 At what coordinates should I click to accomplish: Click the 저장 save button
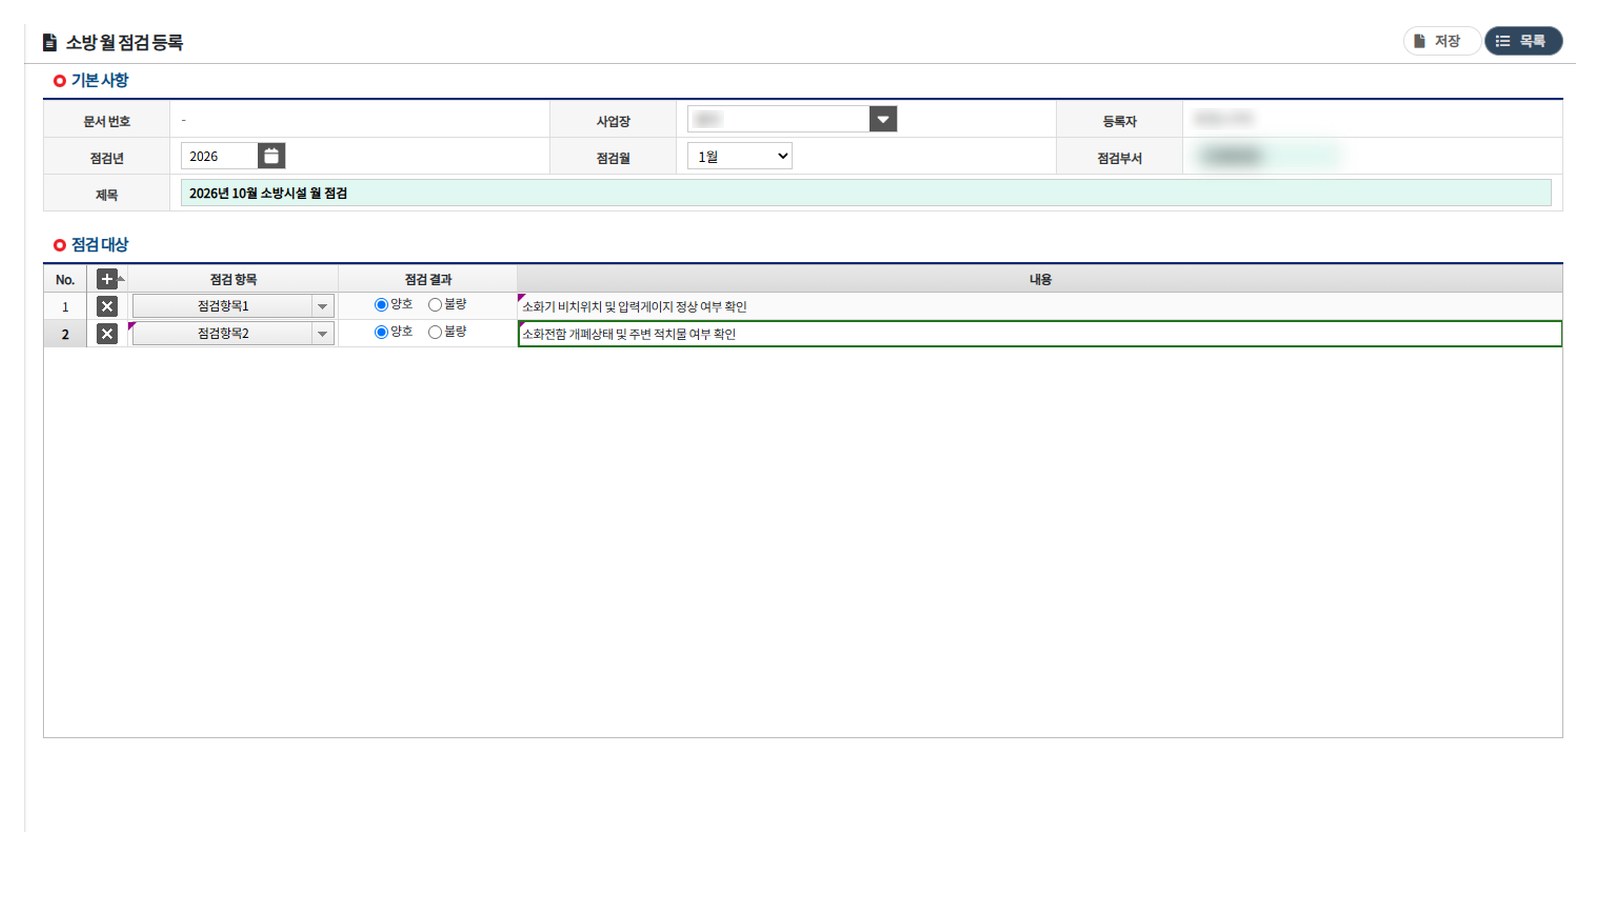(x=1439, y=41)
